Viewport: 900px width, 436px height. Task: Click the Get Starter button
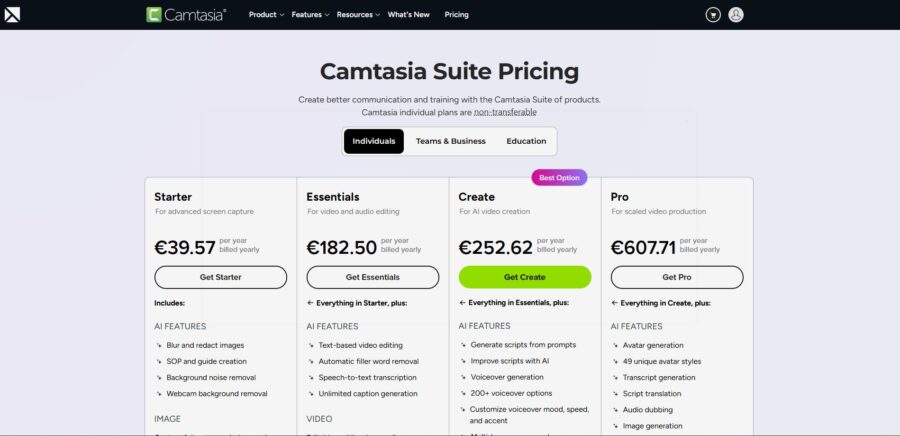coord(220,277)
